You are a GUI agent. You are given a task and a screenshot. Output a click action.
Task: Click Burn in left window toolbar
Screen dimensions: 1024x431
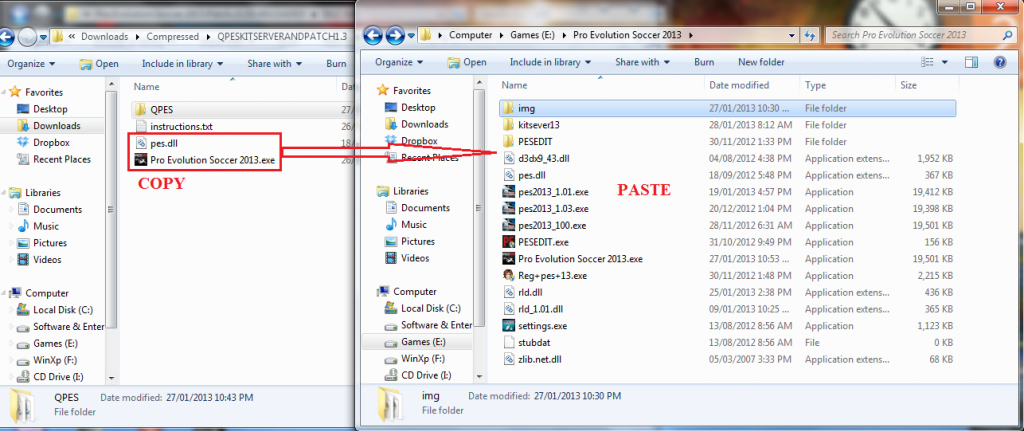click(336, 63)
